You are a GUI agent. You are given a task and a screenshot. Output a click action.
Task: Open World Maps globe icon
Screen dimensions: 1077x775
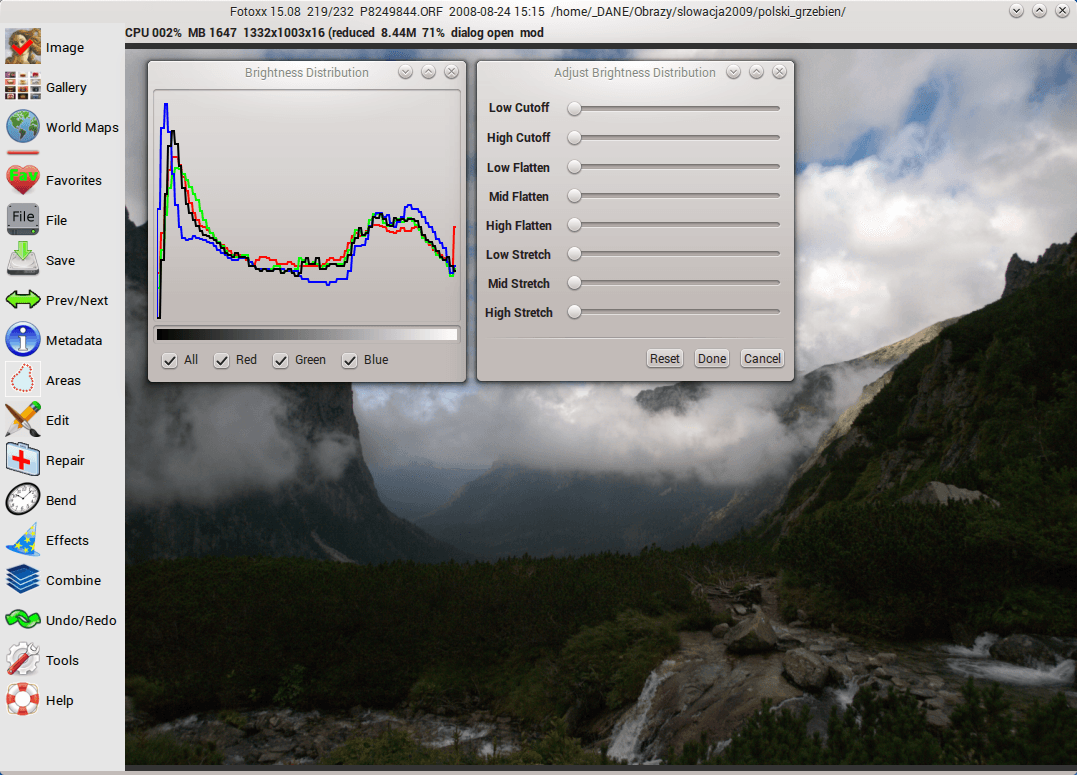click(x=23, y=126)
